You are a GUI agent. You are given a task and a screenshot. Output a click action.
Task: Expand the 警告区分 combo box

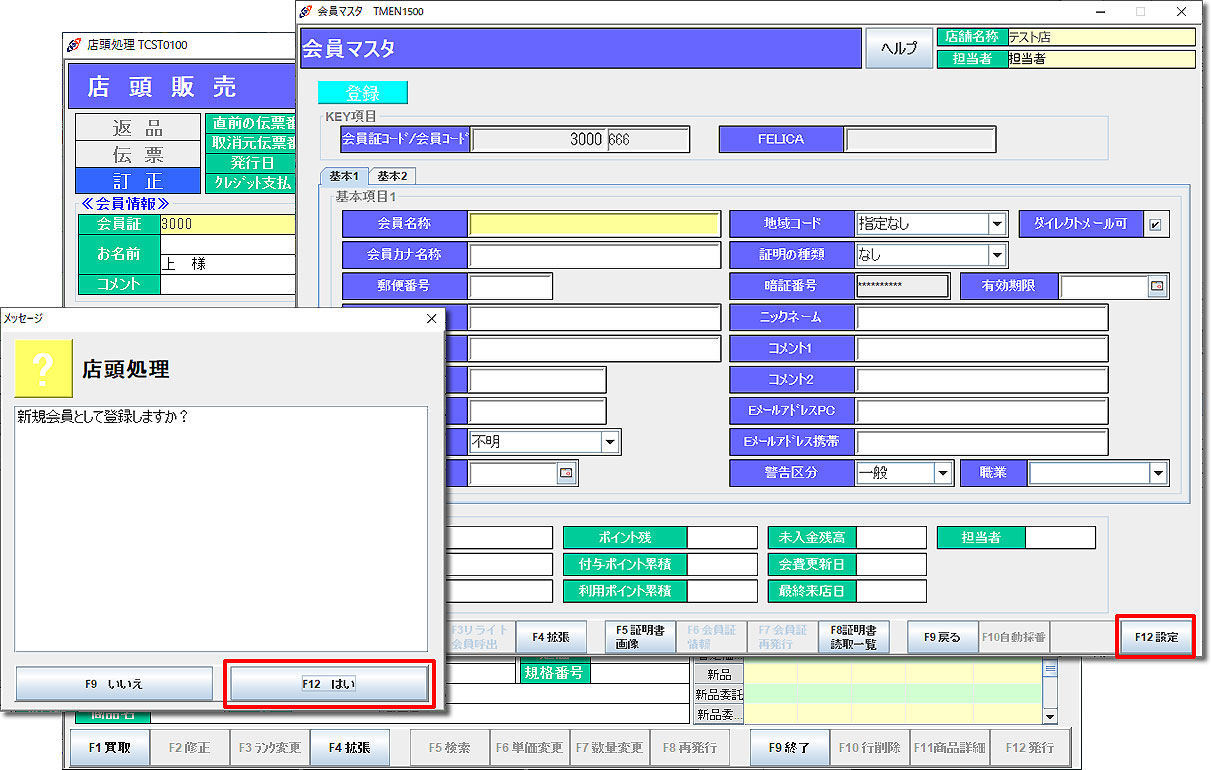click(x=942, y=473)
